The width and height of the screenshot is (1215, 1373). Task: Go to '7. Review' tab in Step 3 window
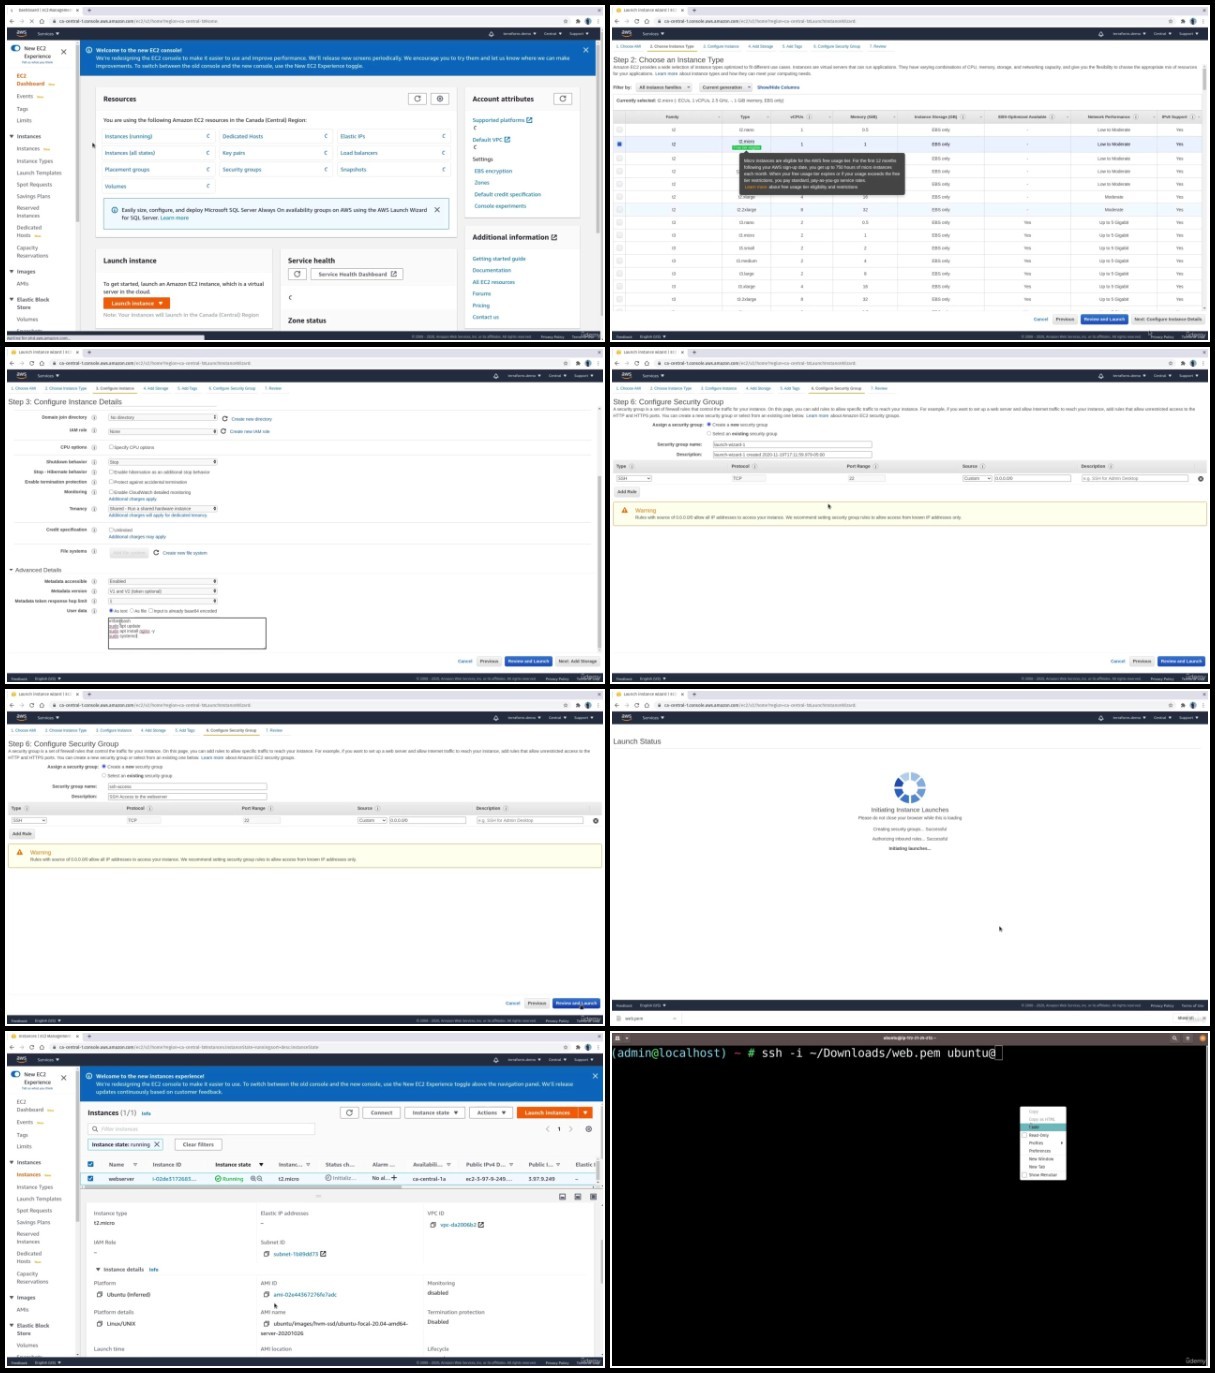coord(273,388)
